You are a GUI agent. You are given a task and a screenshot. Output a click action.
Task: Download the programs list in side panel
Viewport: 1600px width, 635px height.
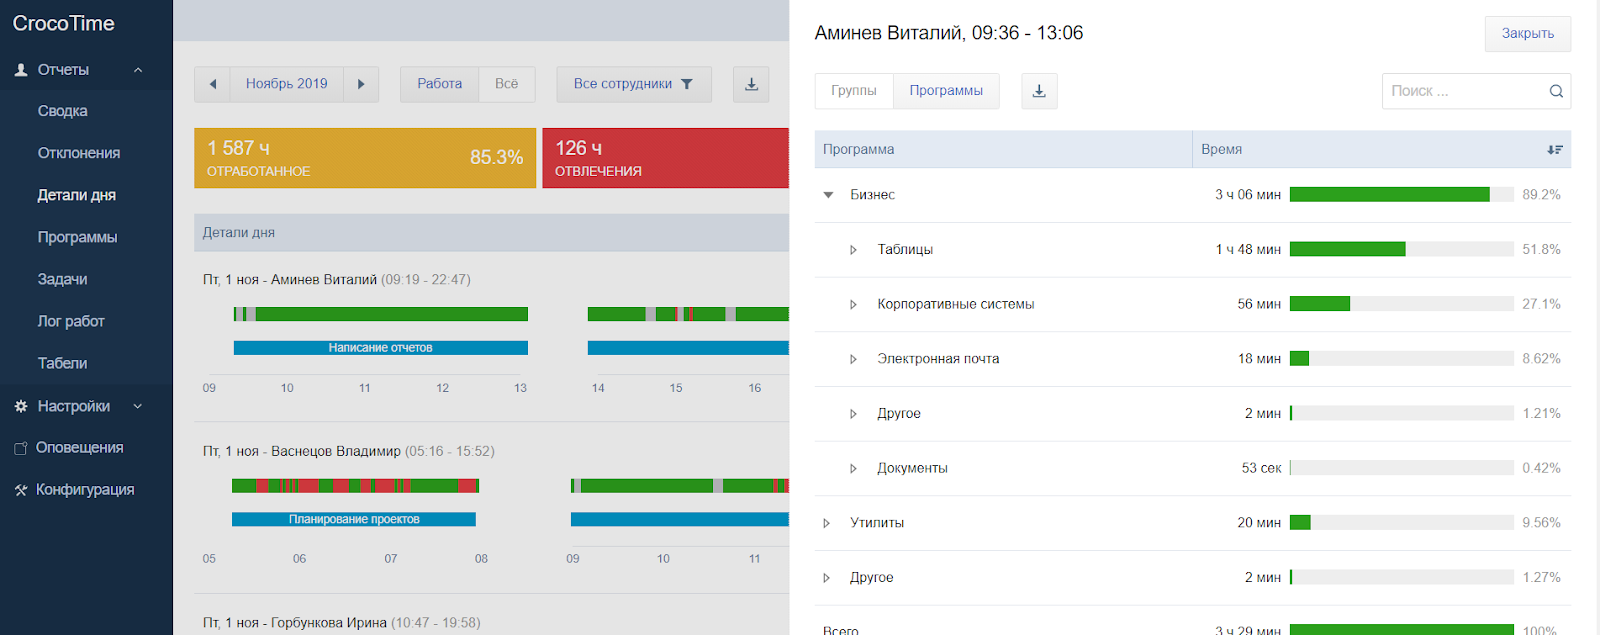click(x=1039, y=91)
